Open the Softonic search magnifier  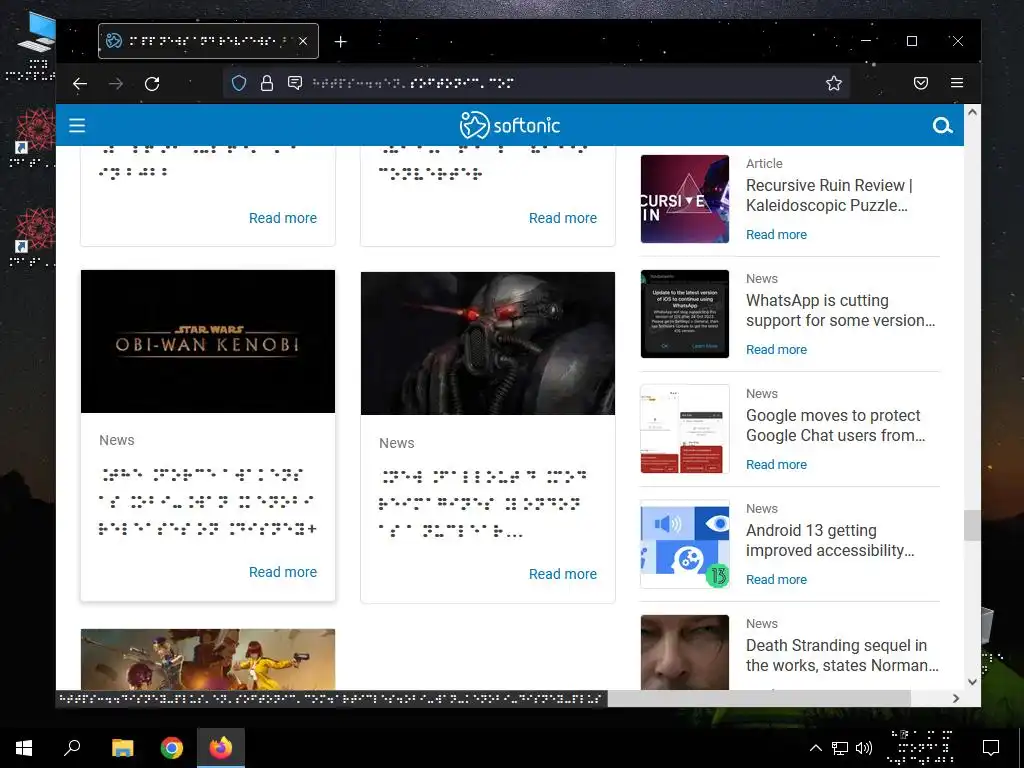[x=942, y=125]
